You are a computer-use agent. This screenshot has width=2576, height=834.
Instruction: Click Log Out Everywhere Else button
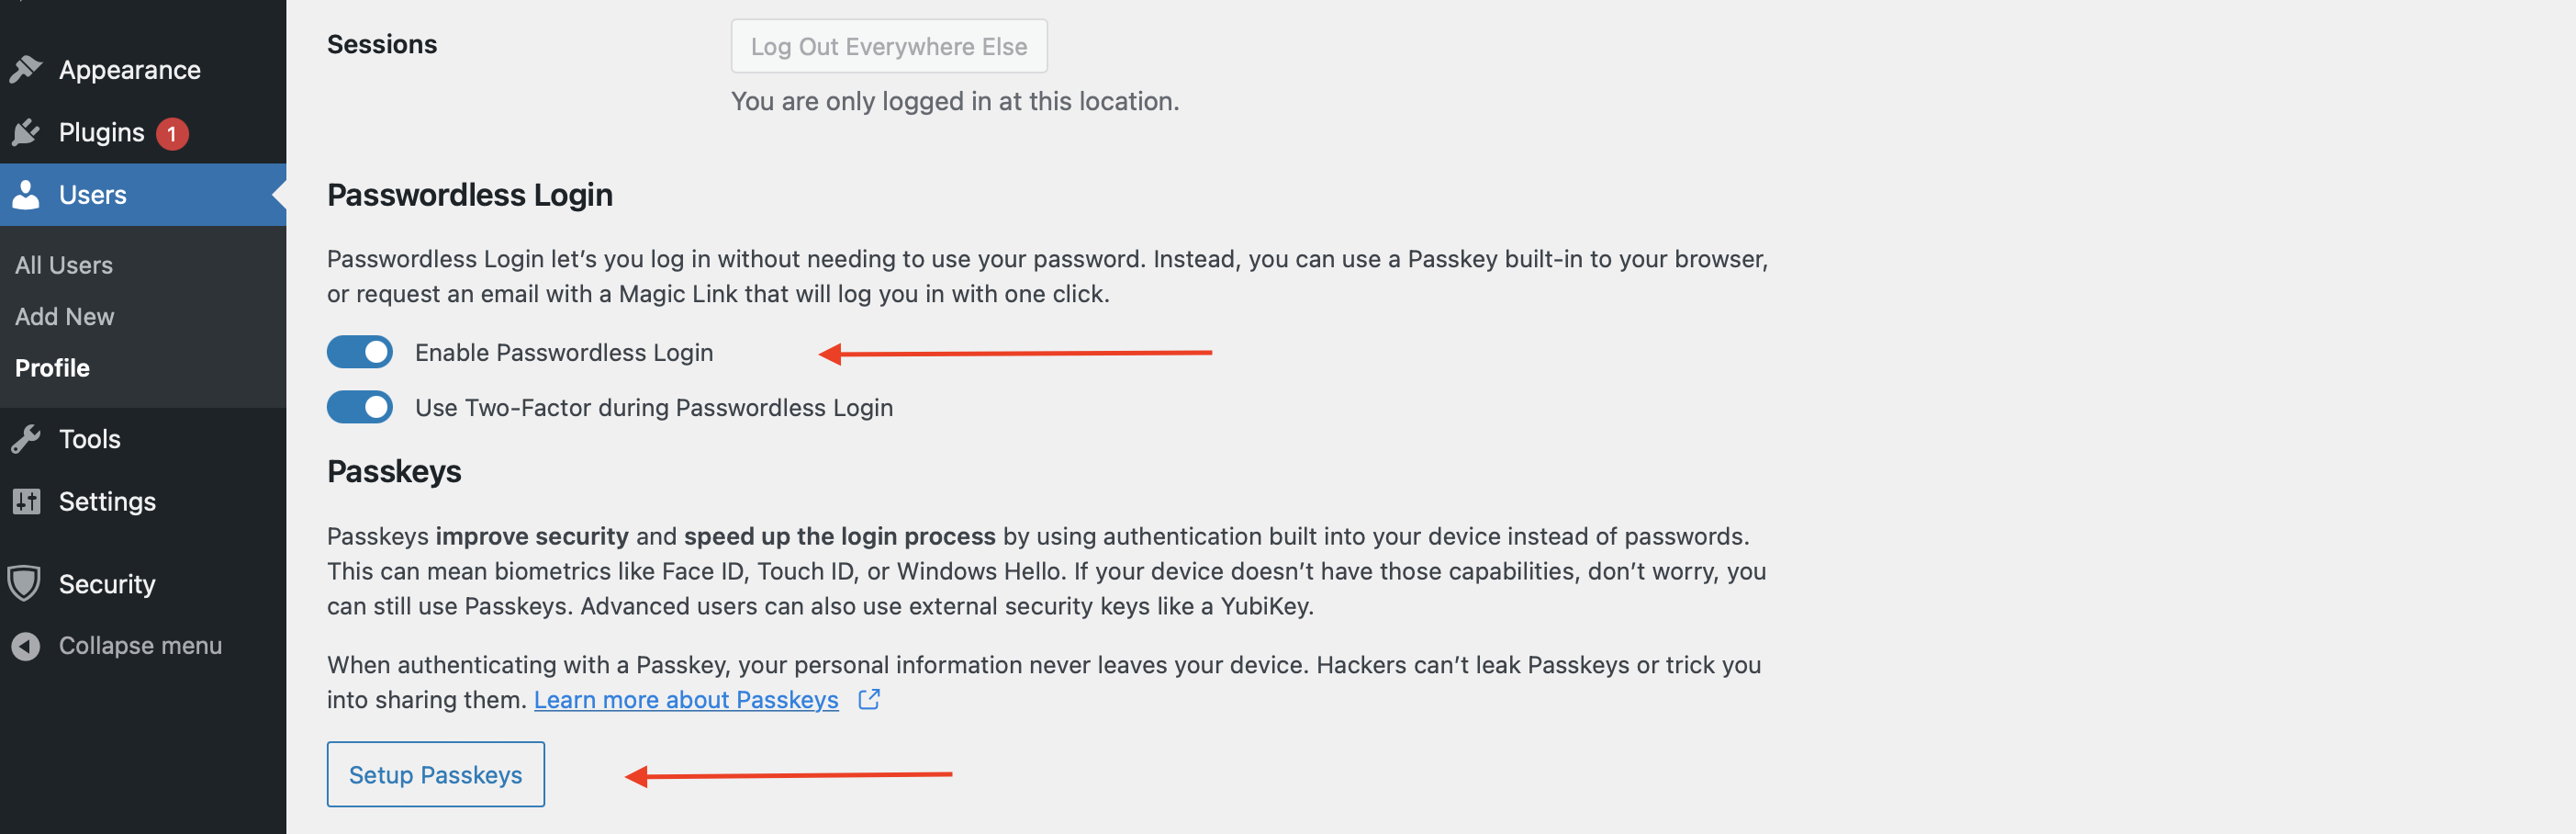tap(889, 46)
